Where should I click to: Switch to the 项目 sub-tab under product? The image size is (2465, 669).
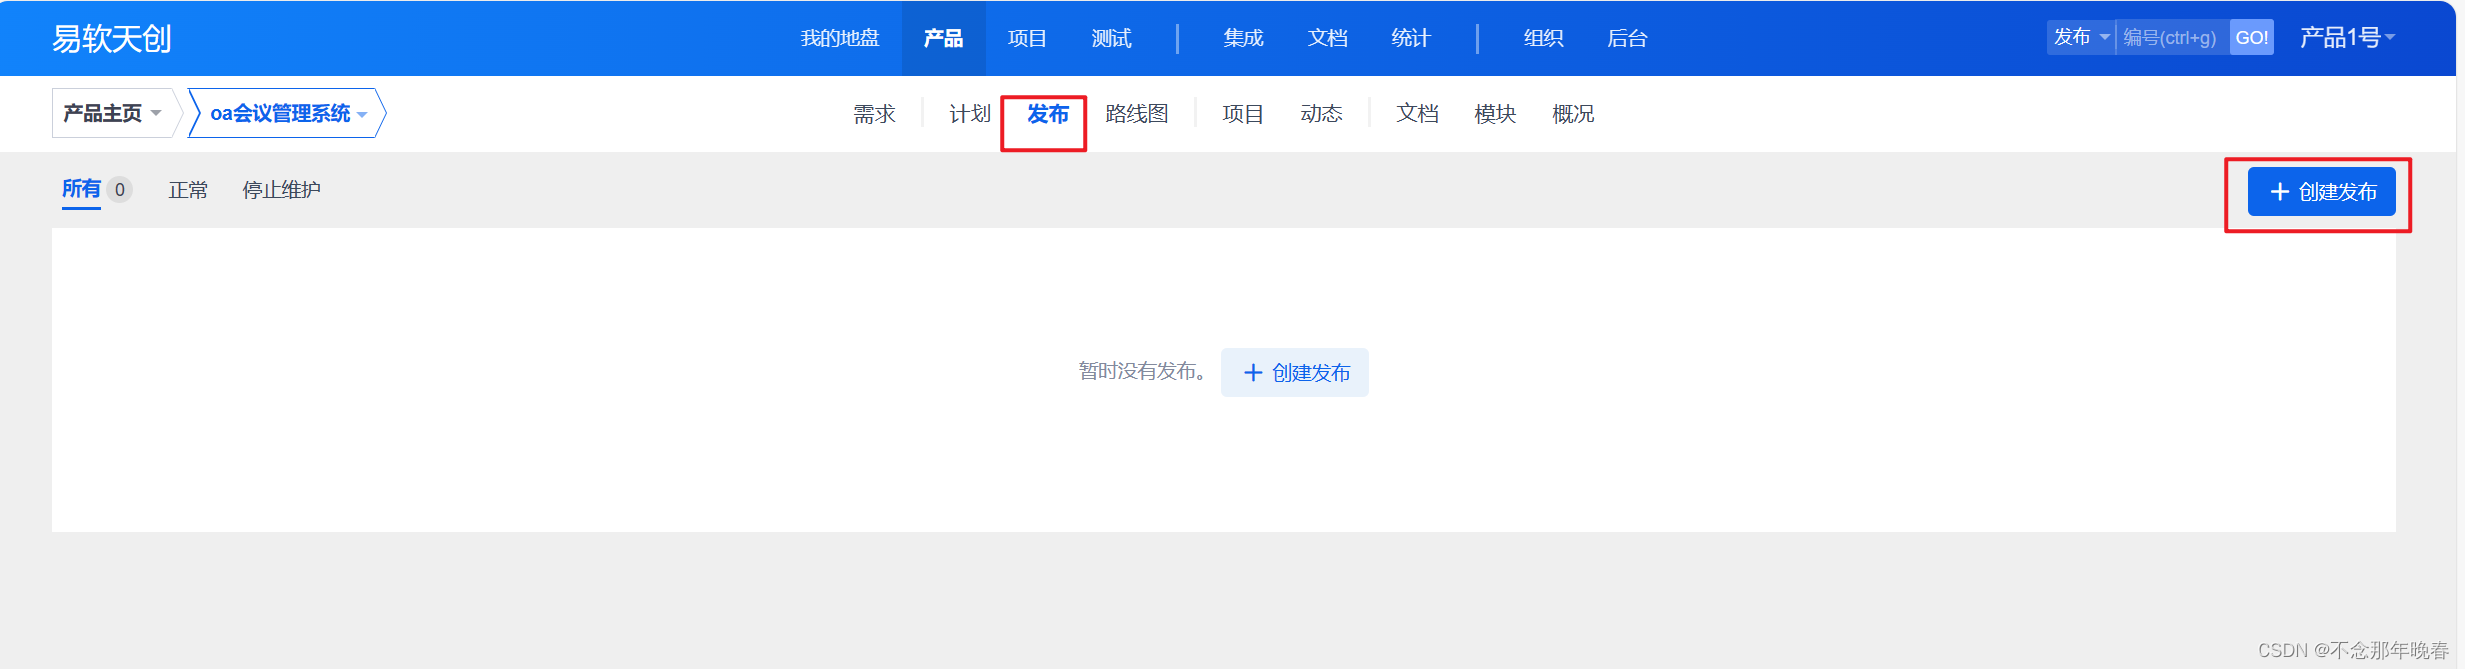pos(1243,114)
